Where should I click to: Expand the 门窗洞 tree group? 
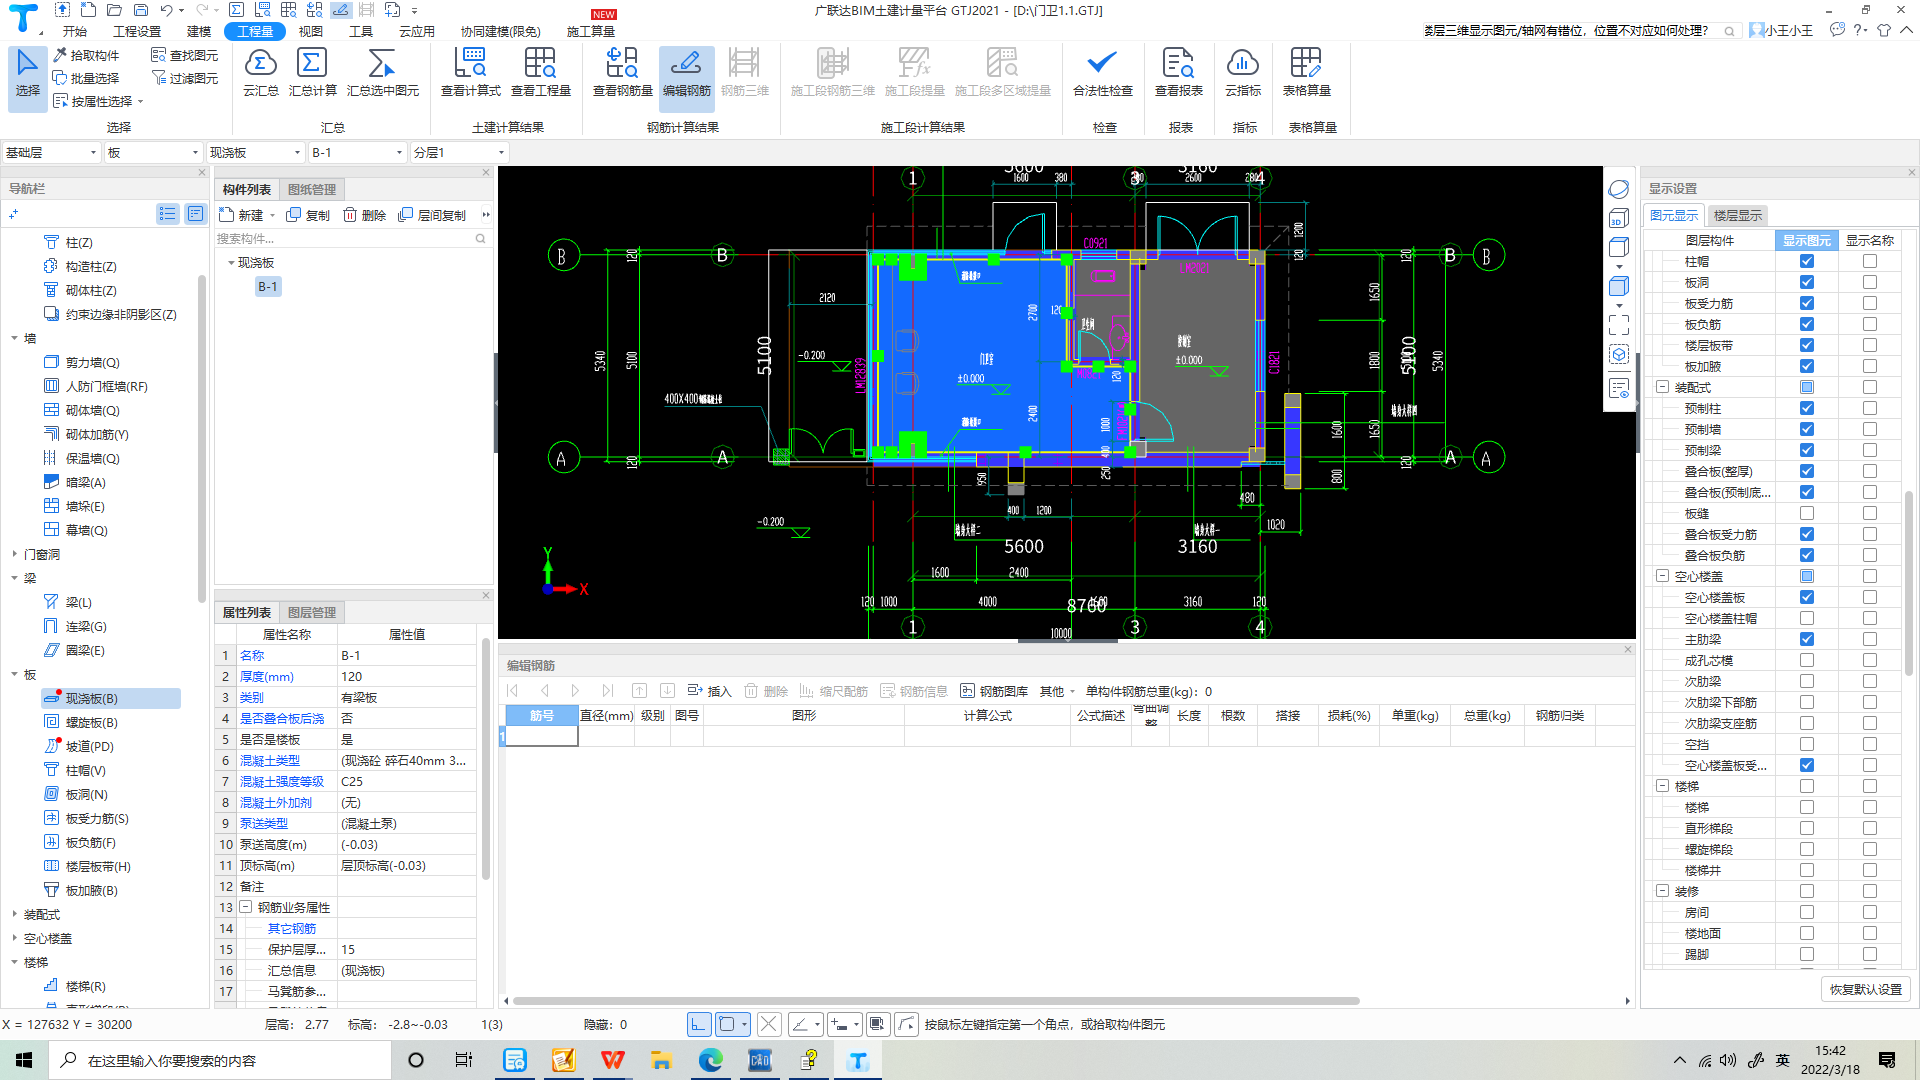(x=14, y=554)
